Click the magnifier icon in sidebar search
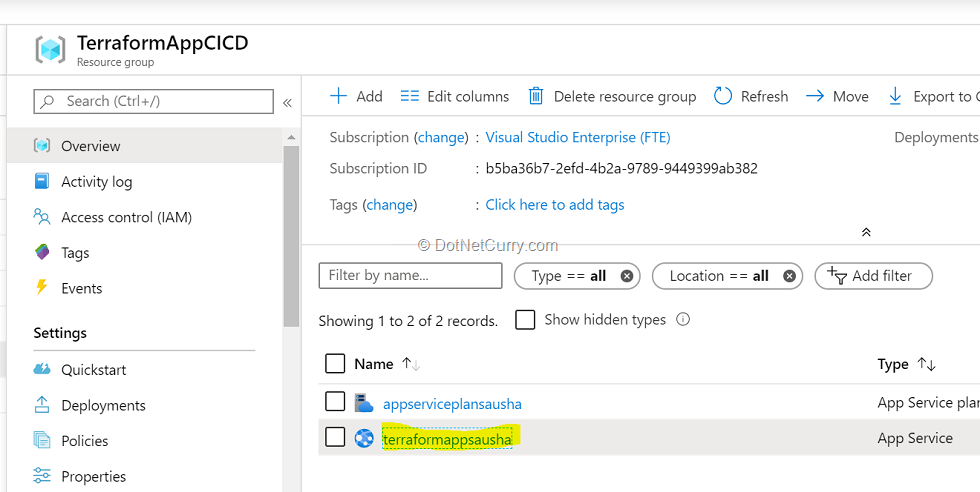 pyautogui.click(x=47, y=101)
